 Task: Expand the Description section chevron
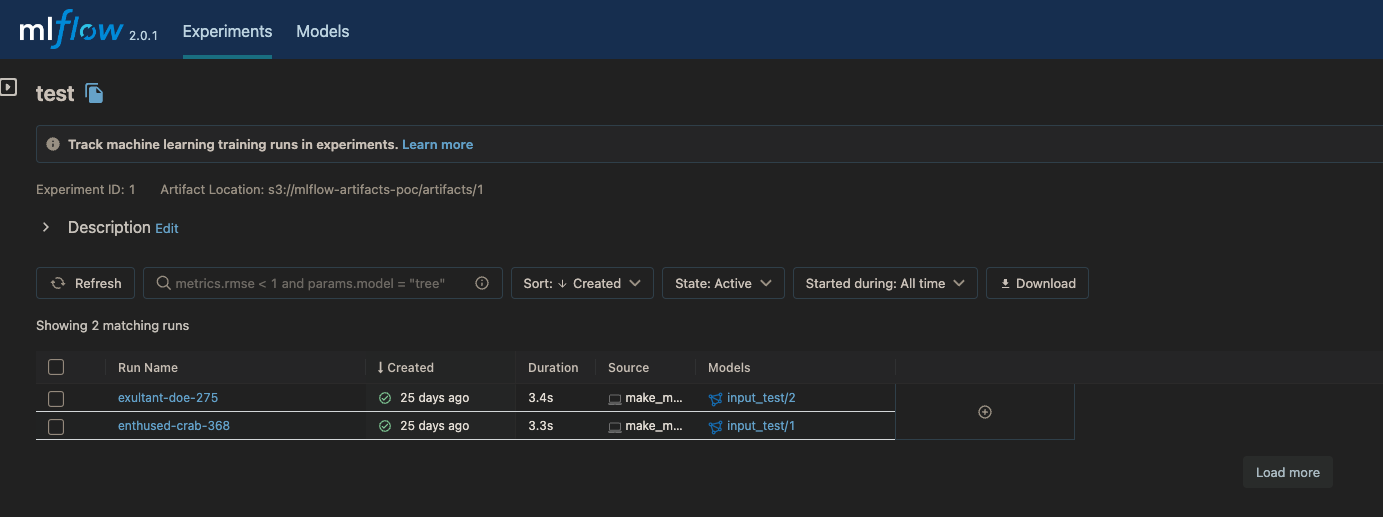click(x=46, y=228)
